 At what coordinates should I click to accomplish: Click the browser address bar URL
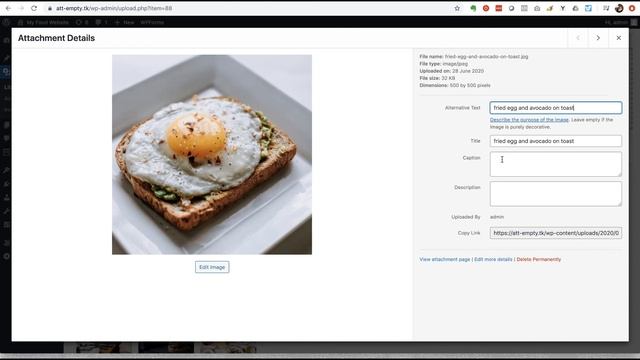114,8
